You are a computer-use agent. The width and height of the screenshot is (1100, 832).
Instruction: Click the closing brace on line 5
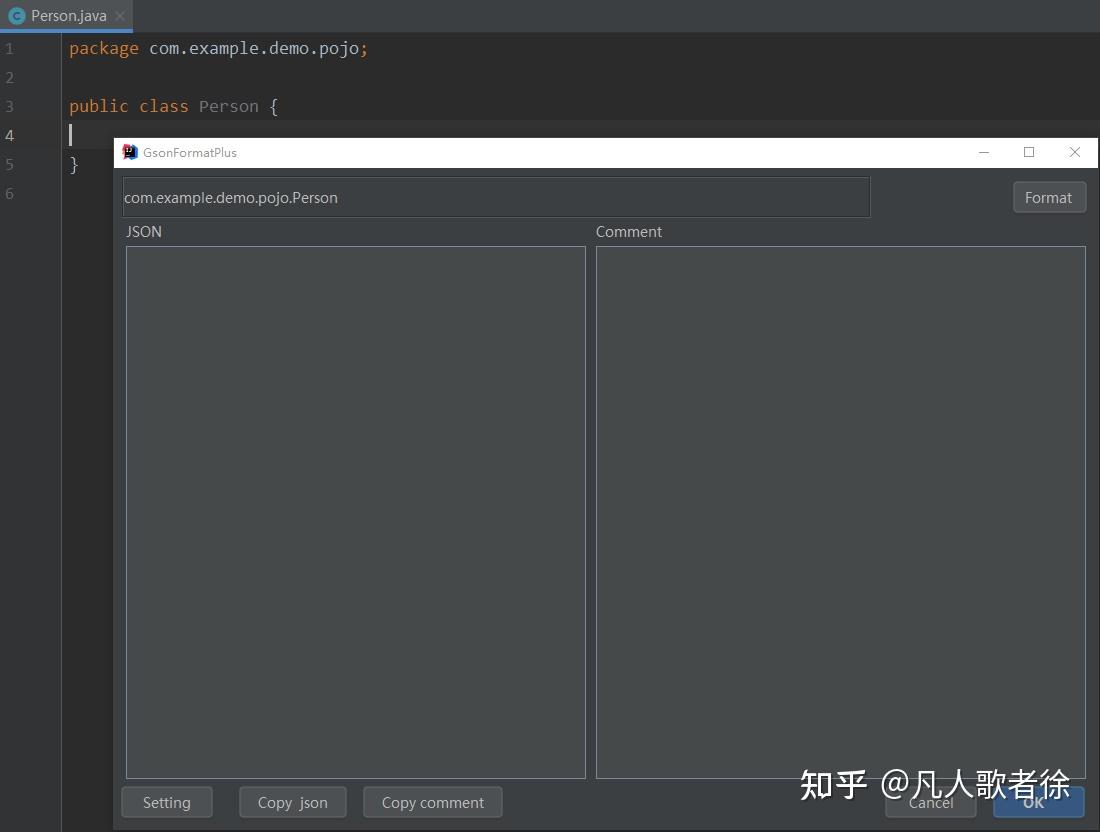[x=73, y=164]
